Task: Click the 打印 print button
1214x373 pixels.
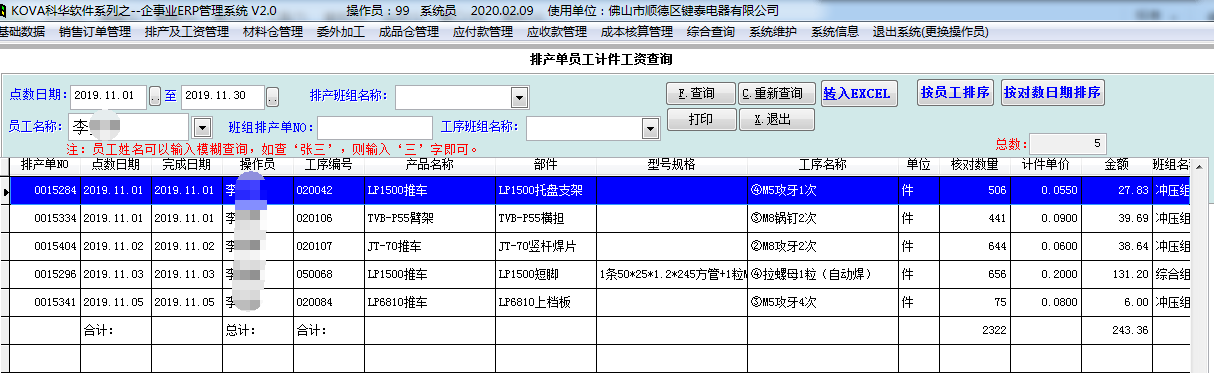Action: [x=700, y=119]
